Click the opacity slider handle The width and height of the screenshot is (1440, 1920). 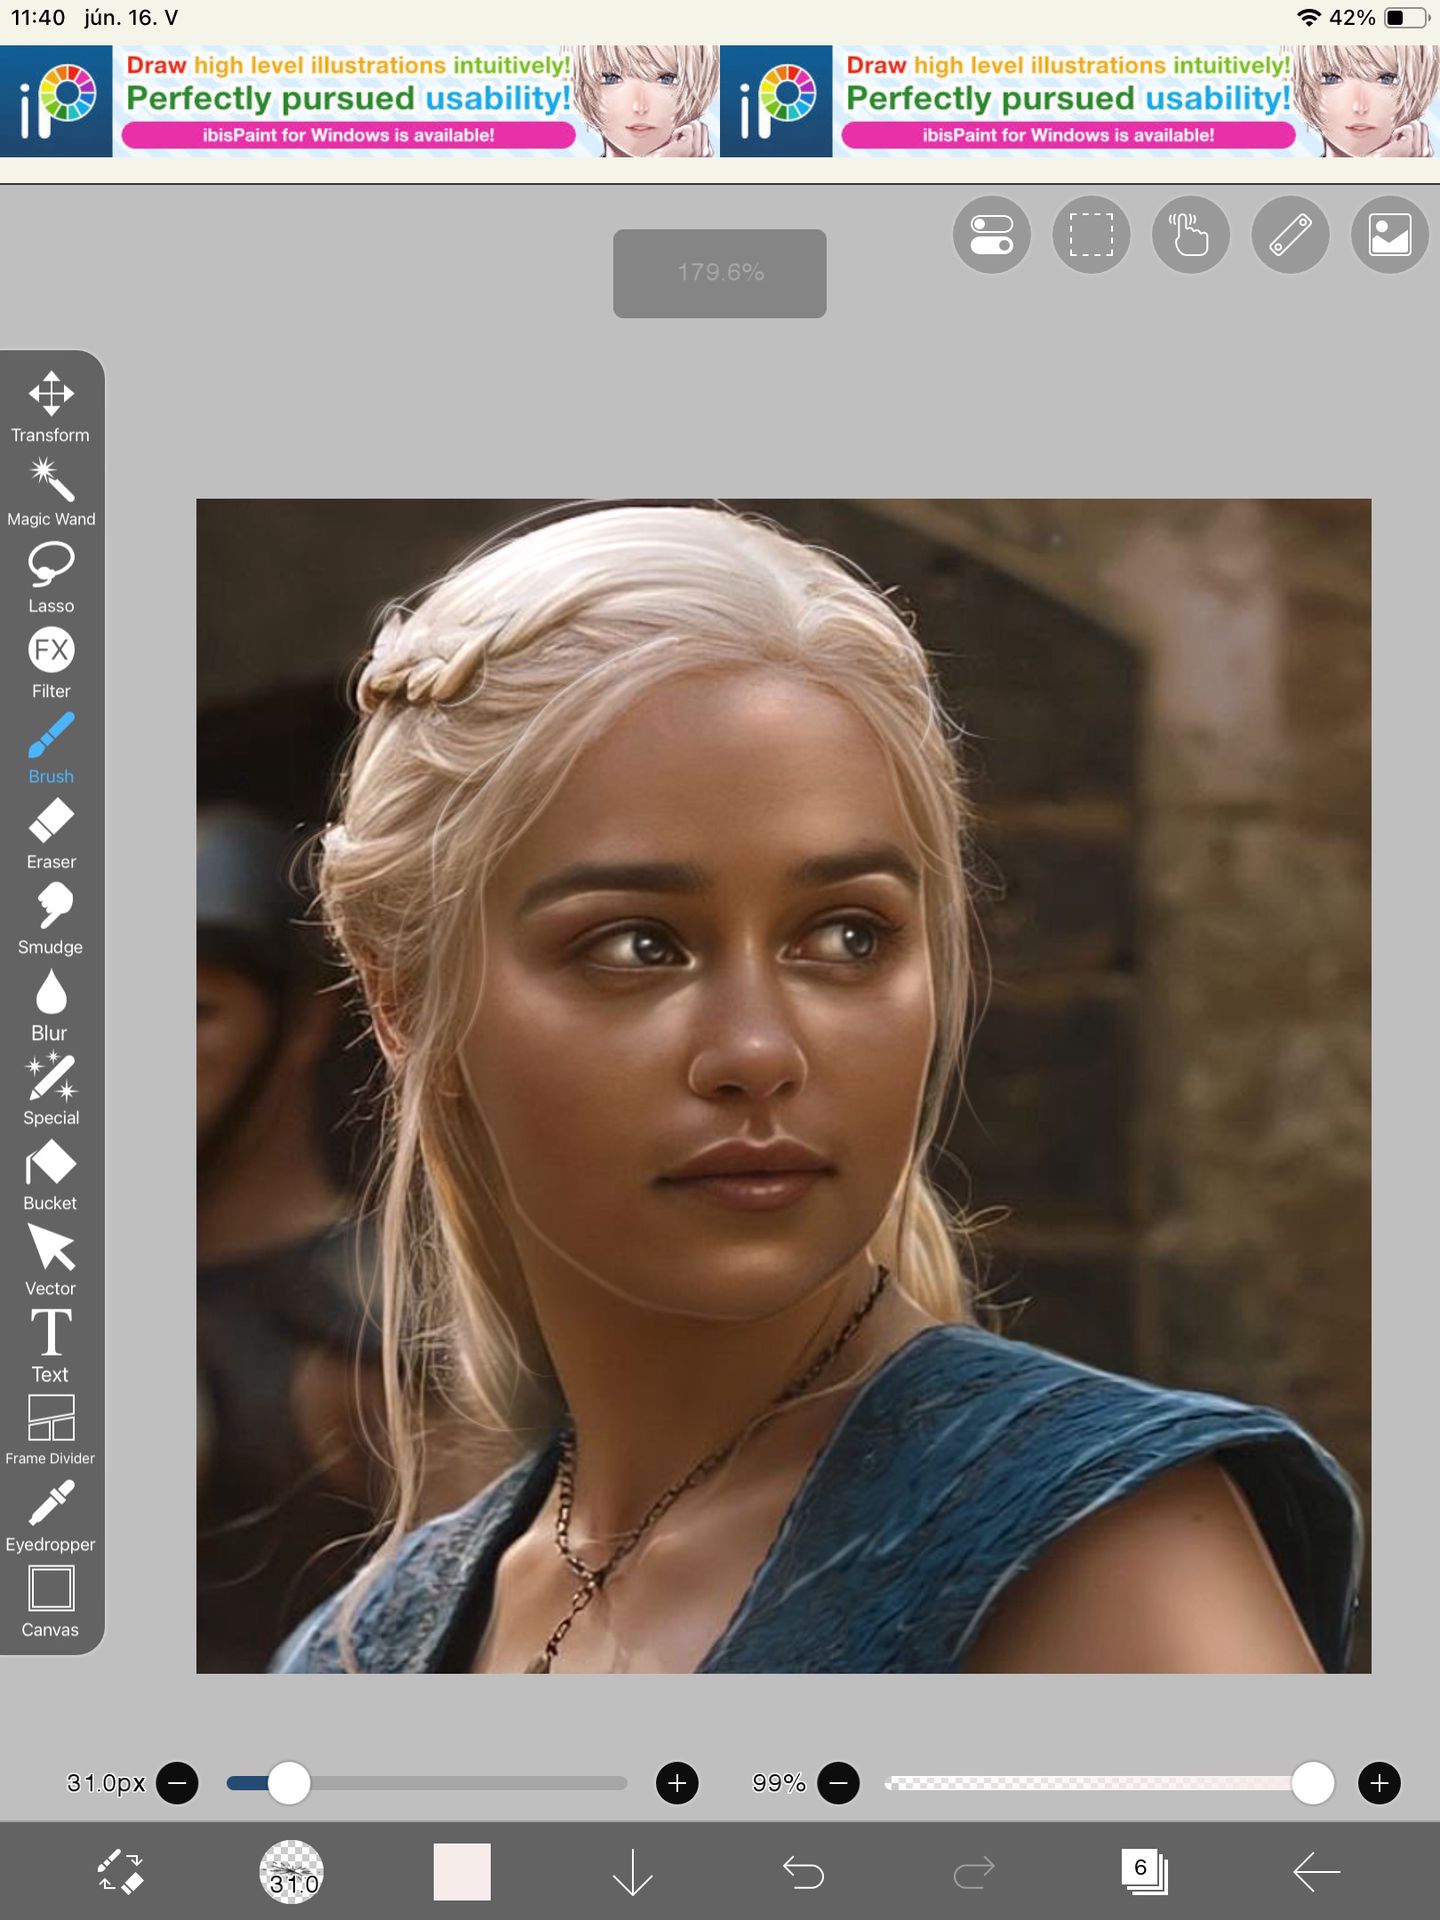click(x=1312, y=1783)
